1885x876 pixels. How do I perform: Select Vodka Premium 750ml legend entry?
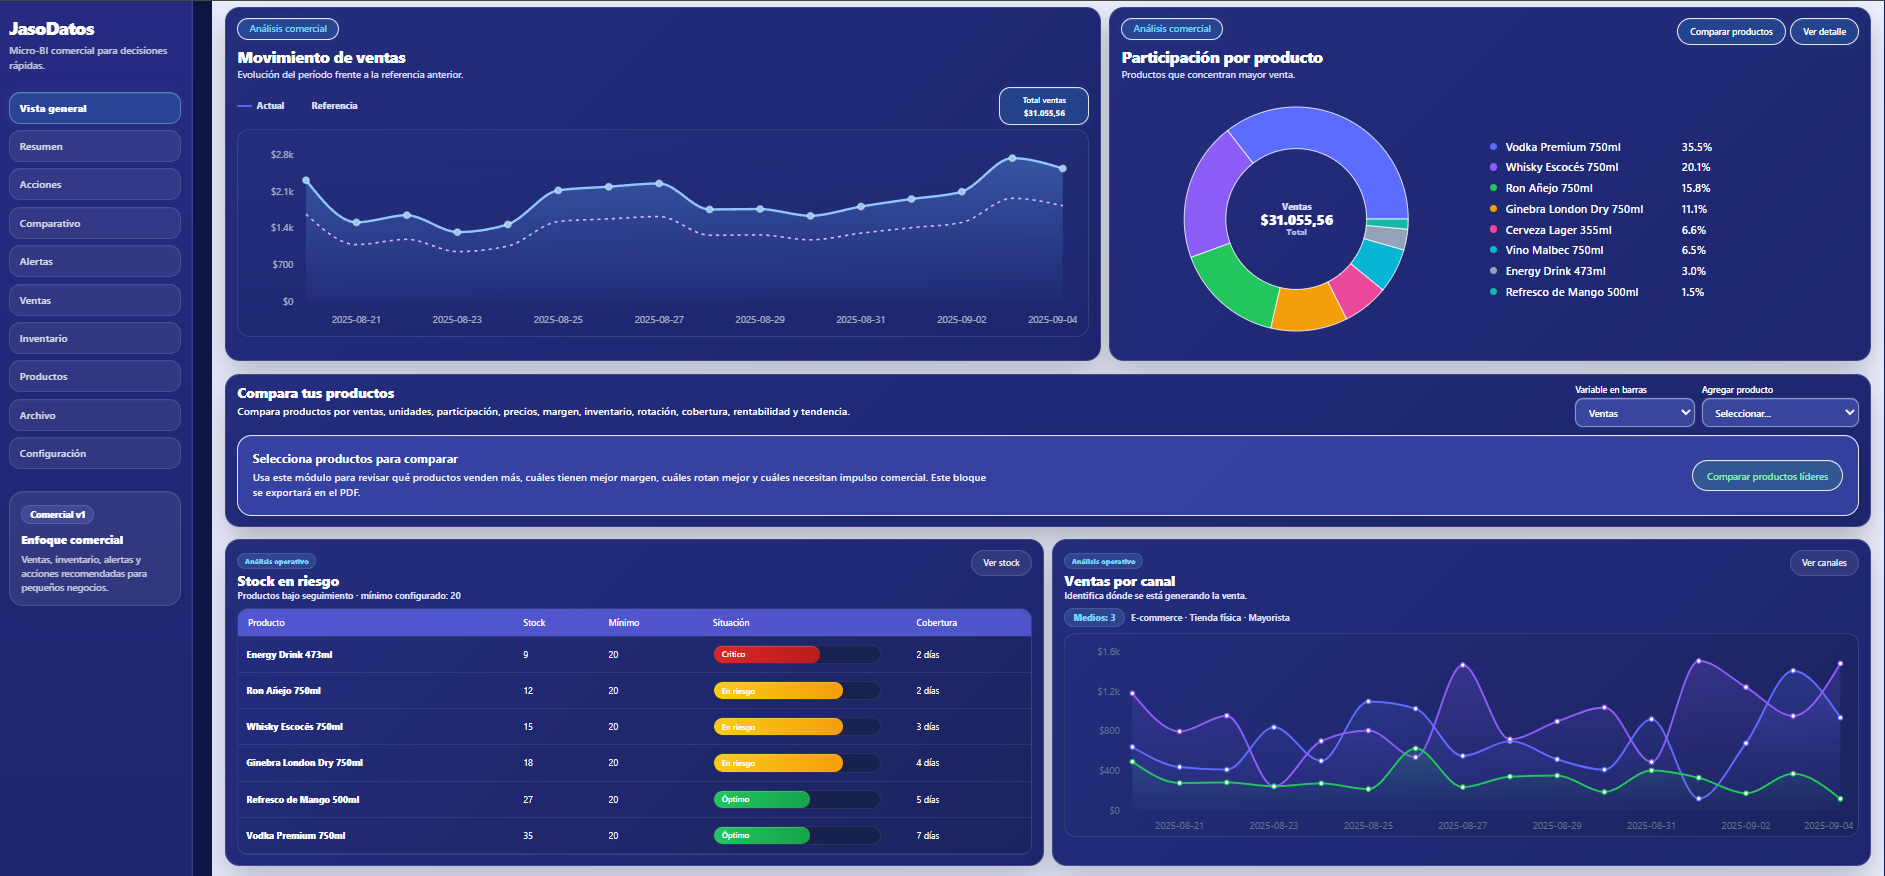pyautogui.click(x=1600, y=147)
